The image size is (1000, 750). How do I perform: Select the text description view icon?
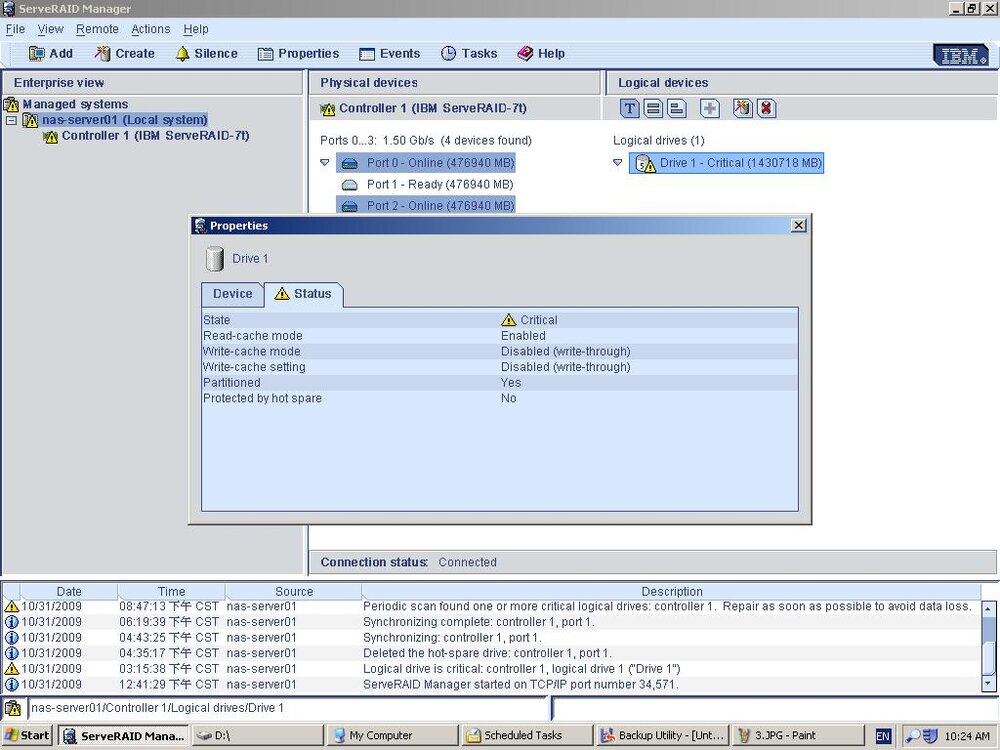click(629, 108)
